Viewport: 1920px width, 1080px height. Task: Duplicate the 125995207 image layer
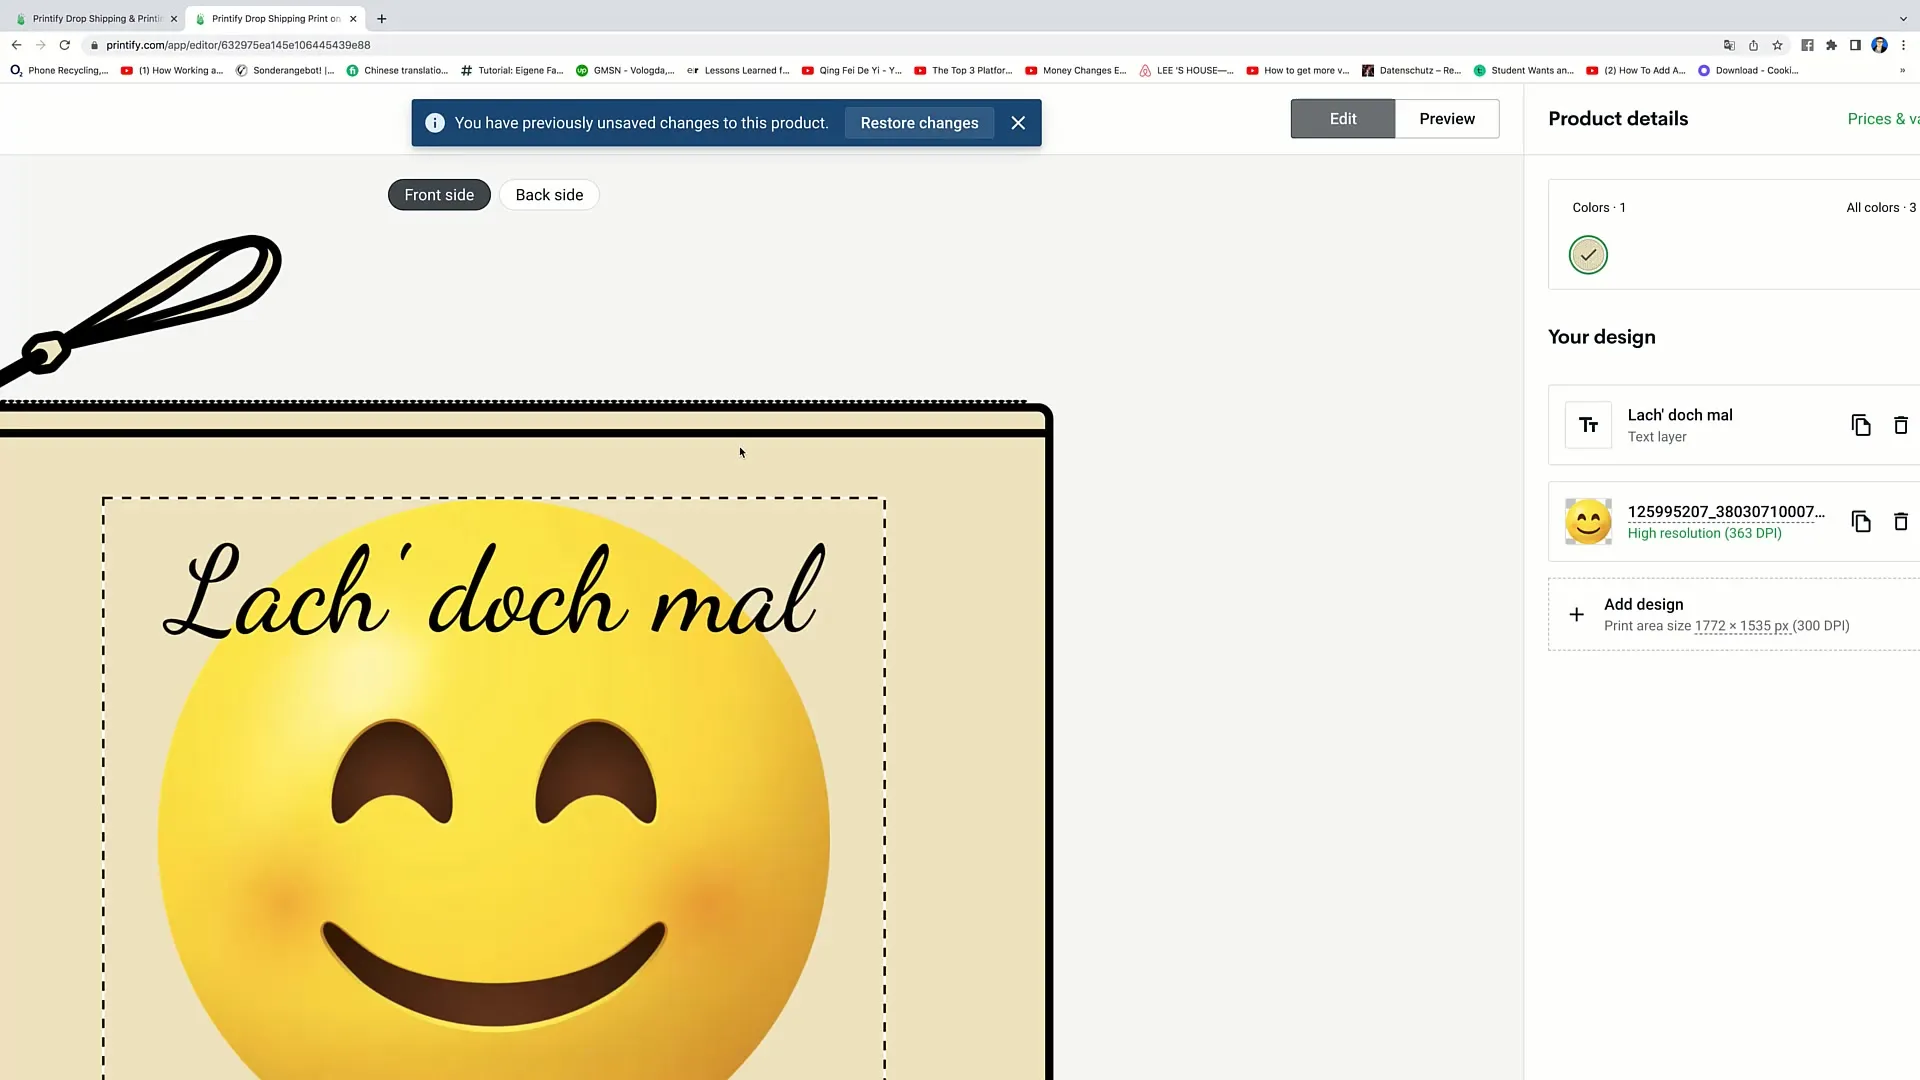coord(1860,522)
